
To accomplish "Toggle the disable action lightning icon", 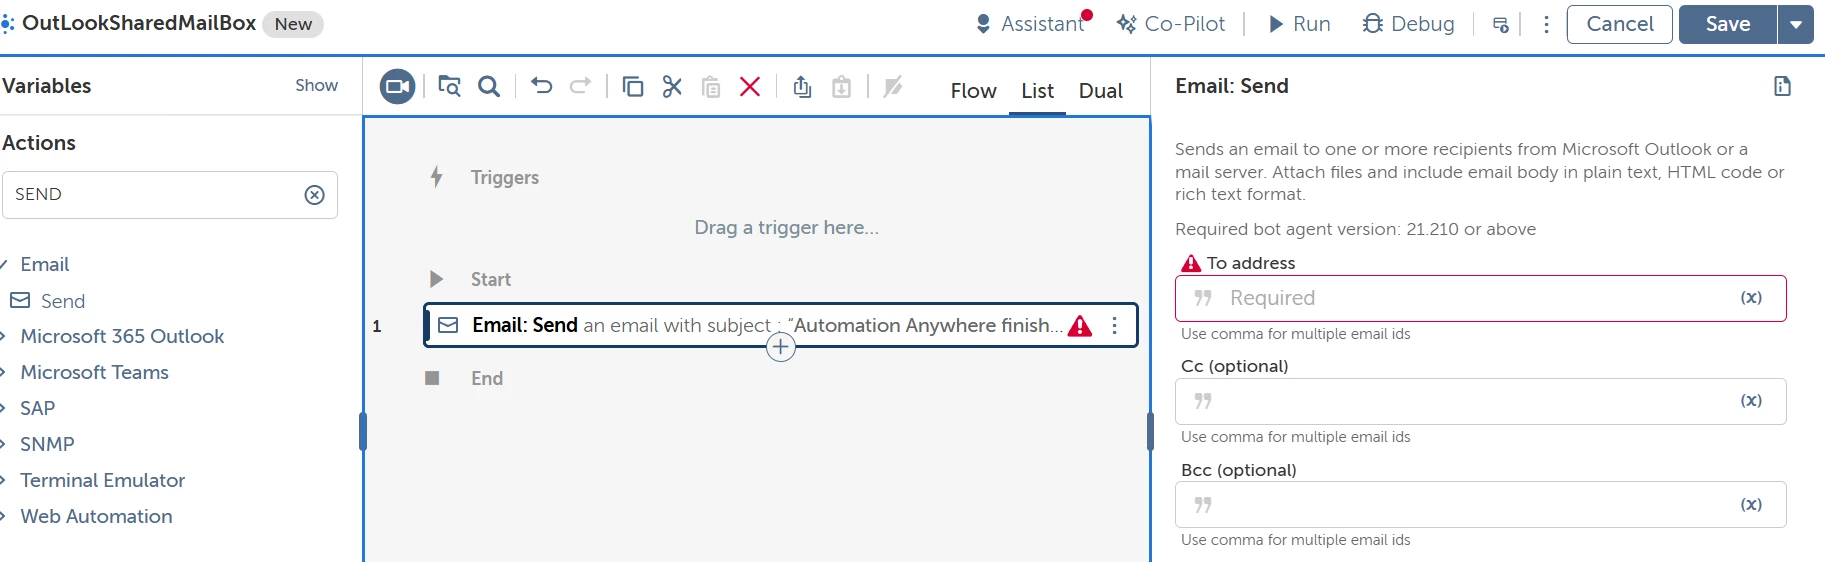I will coord(893,87).
